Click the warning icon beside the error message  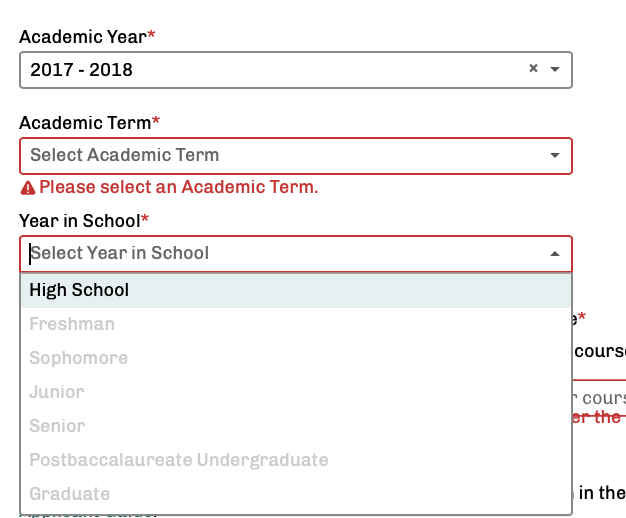click(28, 188)
